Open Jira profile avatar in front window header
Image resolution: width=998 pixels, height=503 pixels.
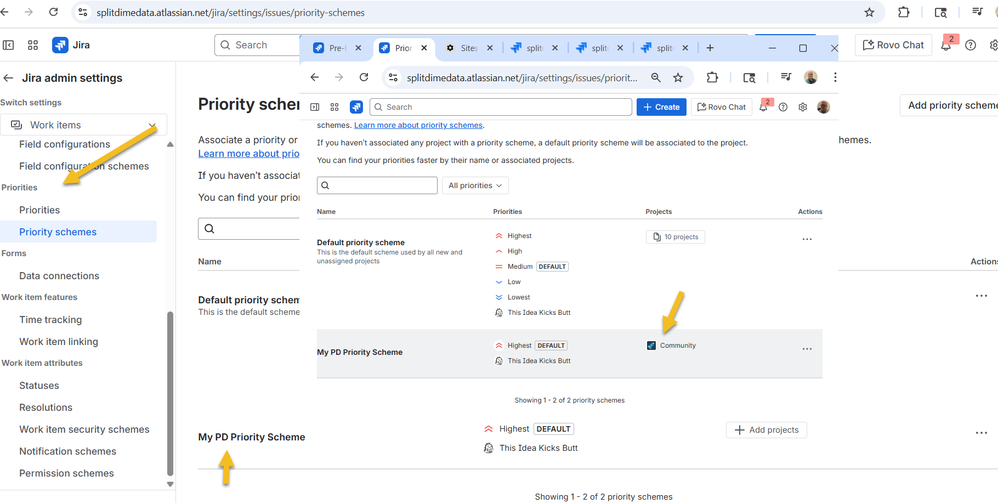[823, 107]
